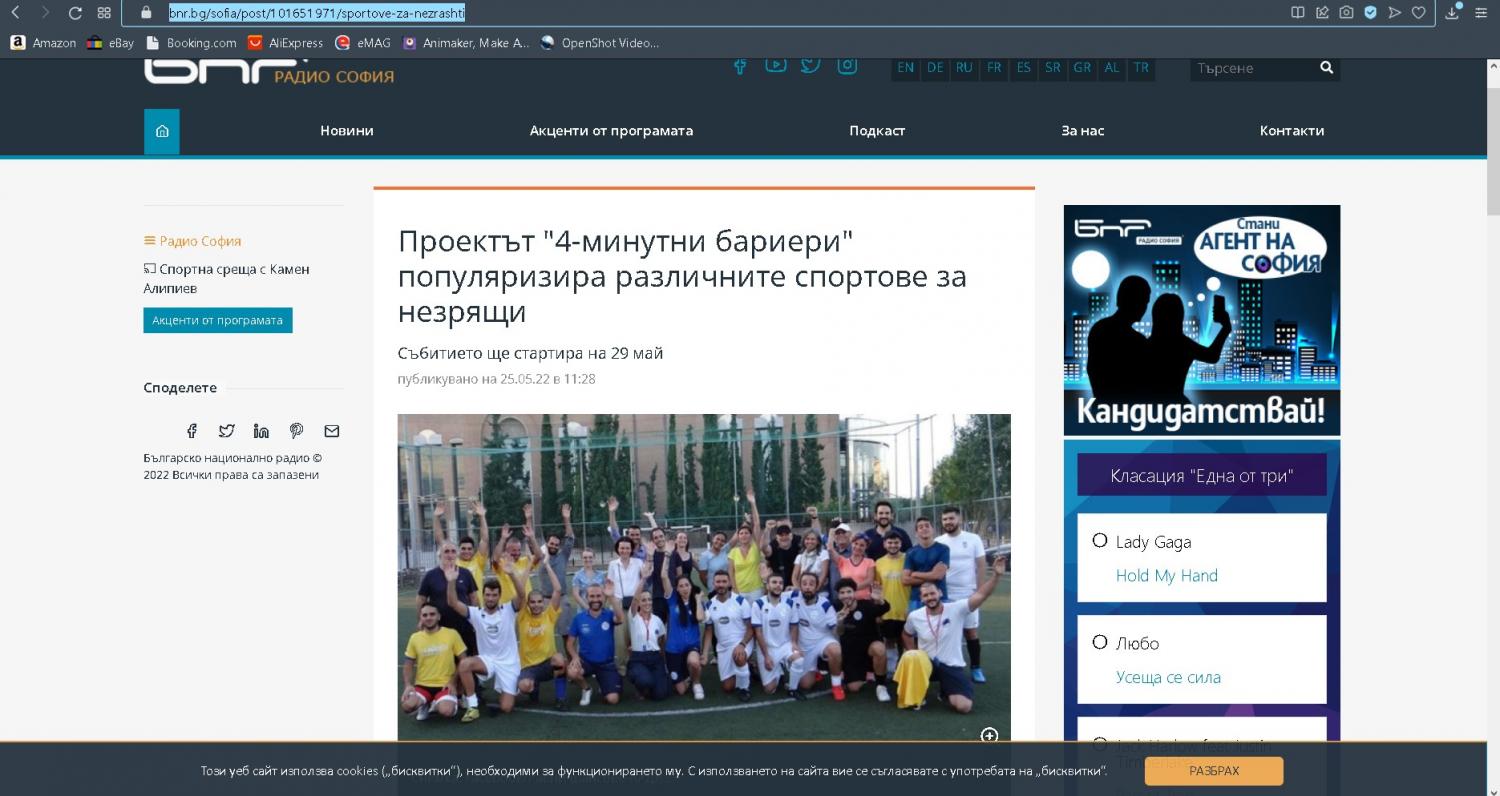Share the article on Twitter
Screen dimensions: 1500x796
(227, 431)
